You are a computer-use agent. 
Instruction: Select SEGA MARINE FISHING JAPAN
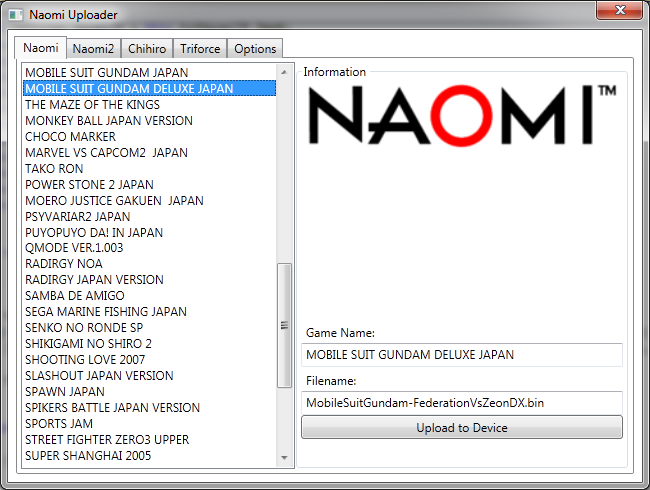[x=149, y=312]
